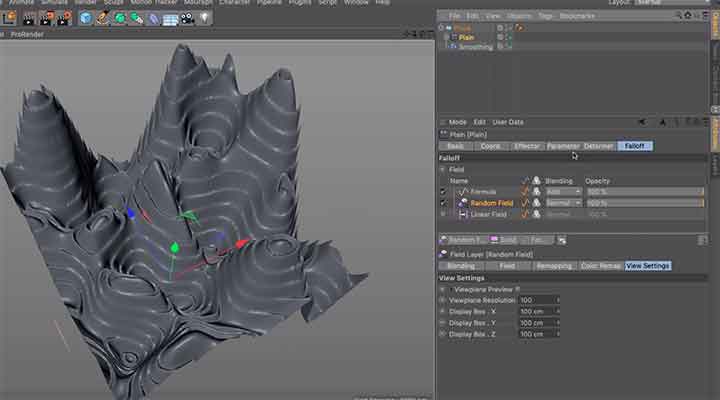Switch to the Effector tab
Viewport: 720px width, 400px height.
coord(526,146)
